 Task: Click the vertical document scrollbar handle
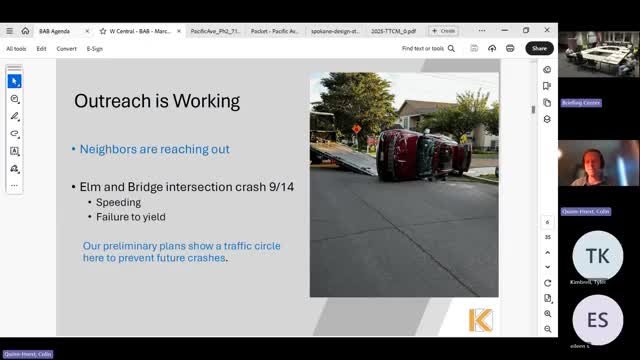click(x=533, y=109)
